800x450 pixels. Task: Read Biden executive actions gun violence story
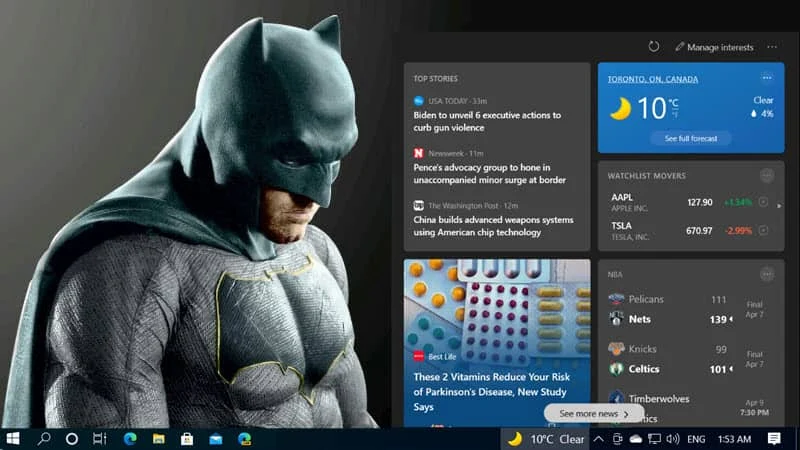pyautogui.click(x=487, y=121)
